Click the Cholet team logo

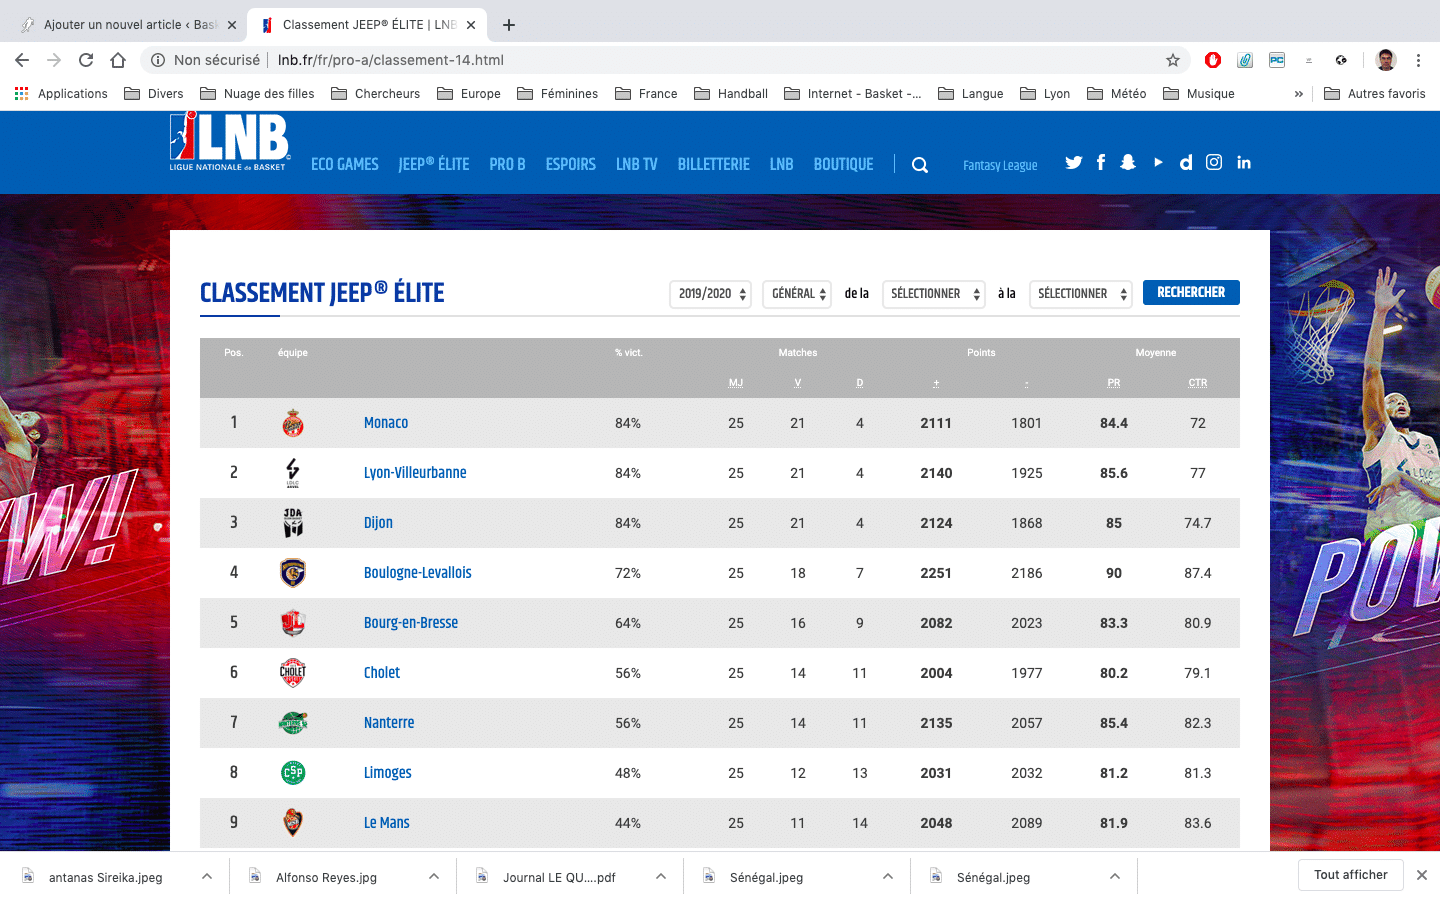click(x=293, y=673)
